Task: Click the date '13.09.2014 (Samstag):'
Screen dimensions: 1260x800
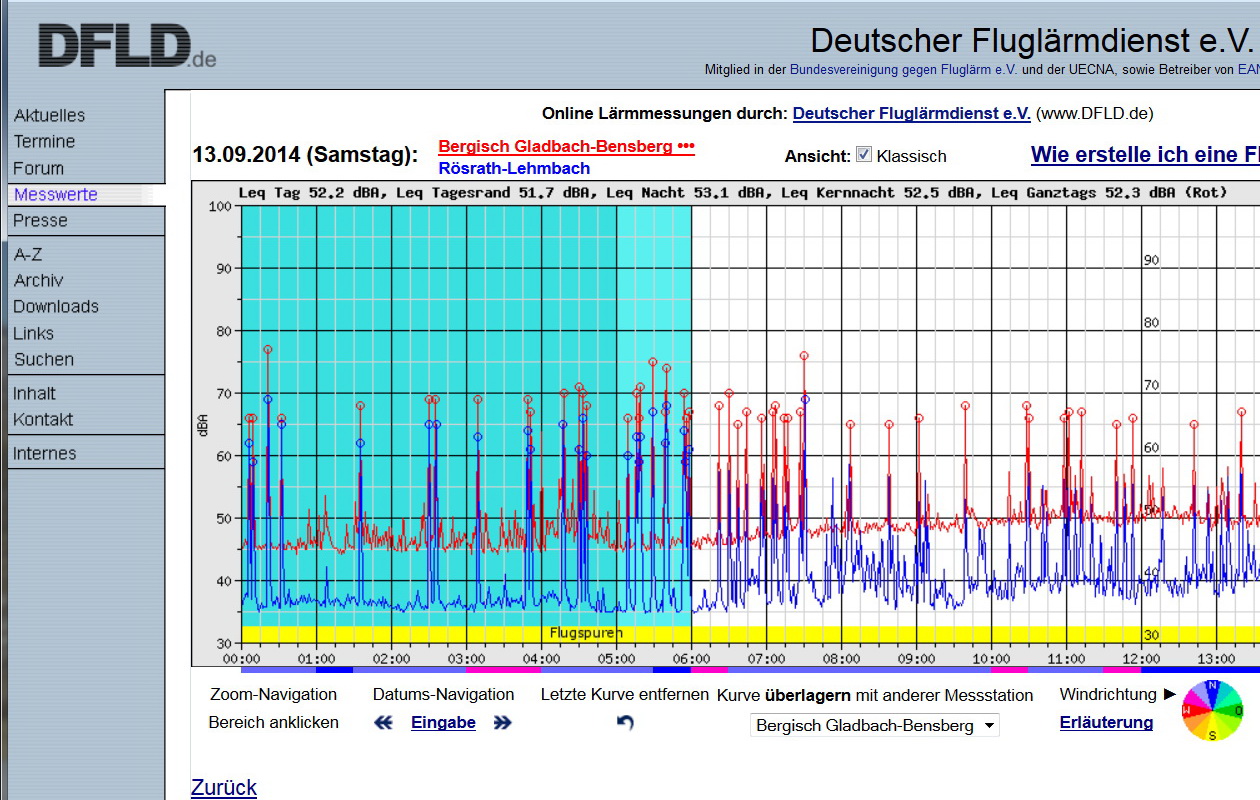Action: coord(305,155)
